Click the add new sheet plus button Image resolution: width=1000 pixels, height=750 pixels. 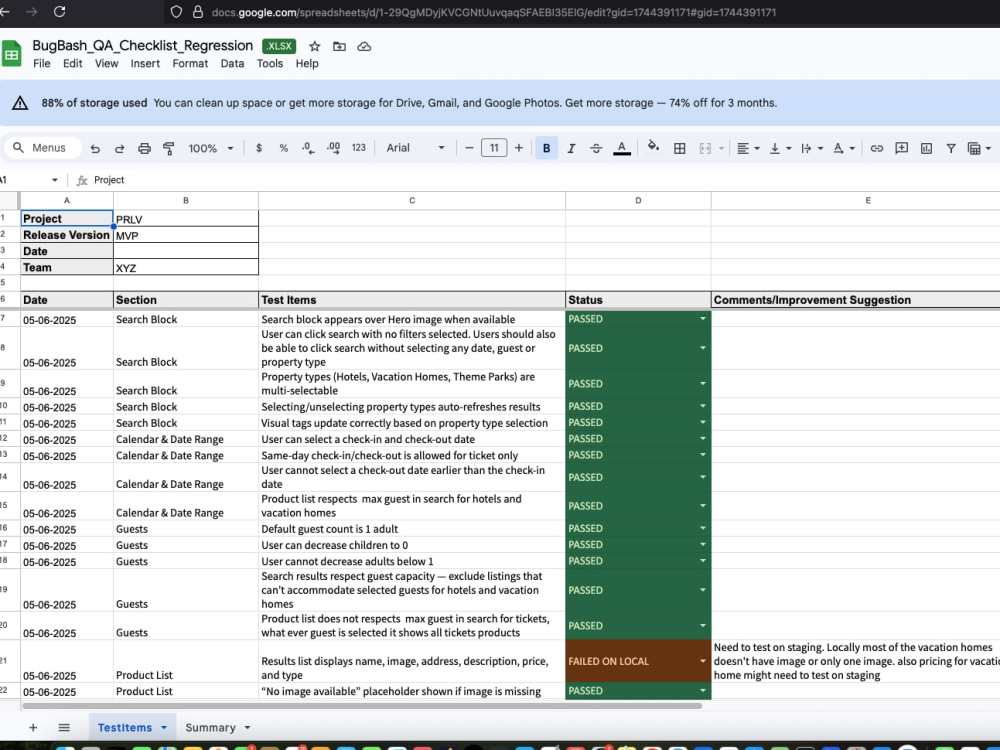pyautogui.click(x=33, y=727)
